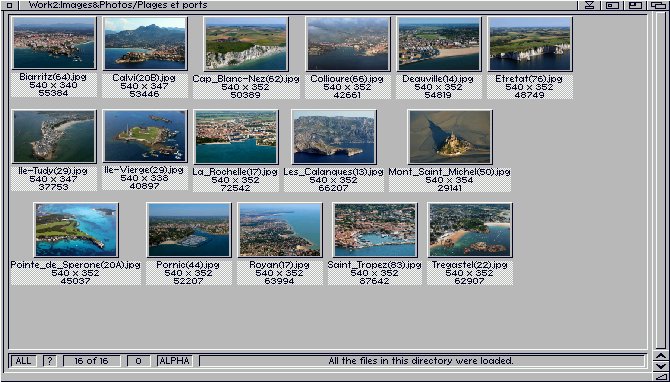Click the file name label 'Mont_Saint_Michel(50).jpg'

tap(450, 171)
